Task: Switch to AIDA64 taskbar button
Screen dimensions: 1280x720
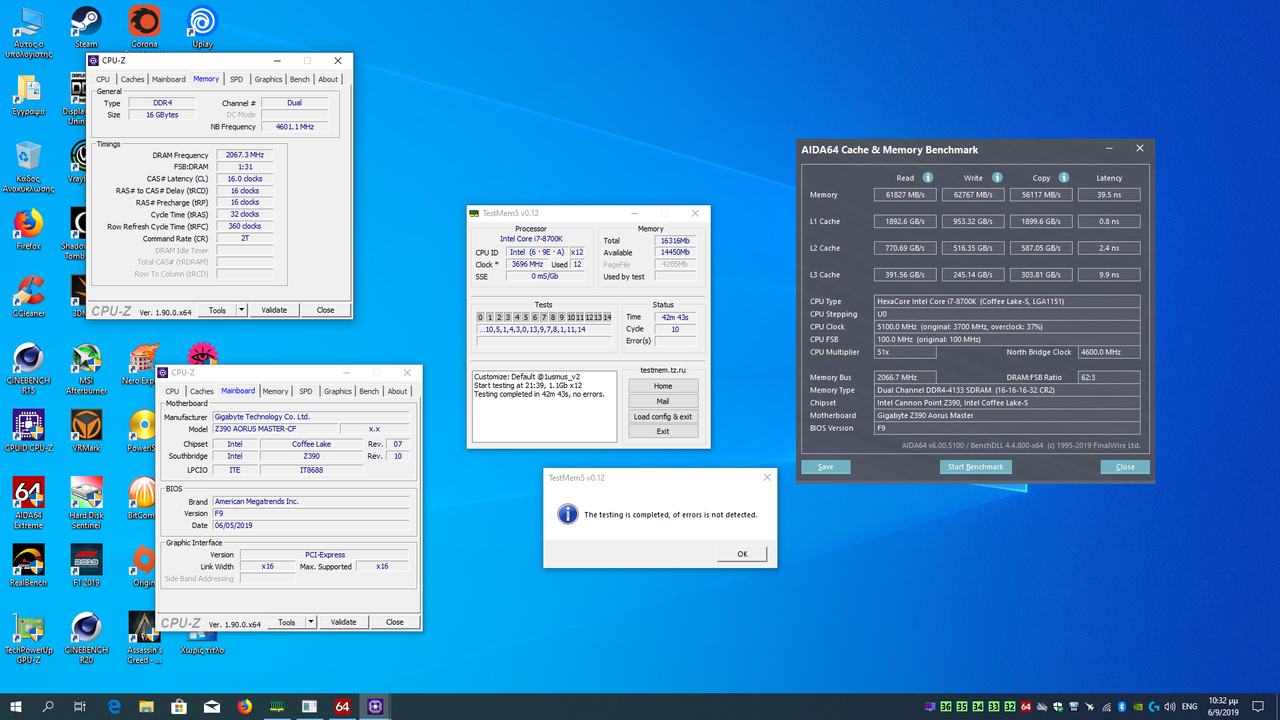Action: (x=342, y=706)
